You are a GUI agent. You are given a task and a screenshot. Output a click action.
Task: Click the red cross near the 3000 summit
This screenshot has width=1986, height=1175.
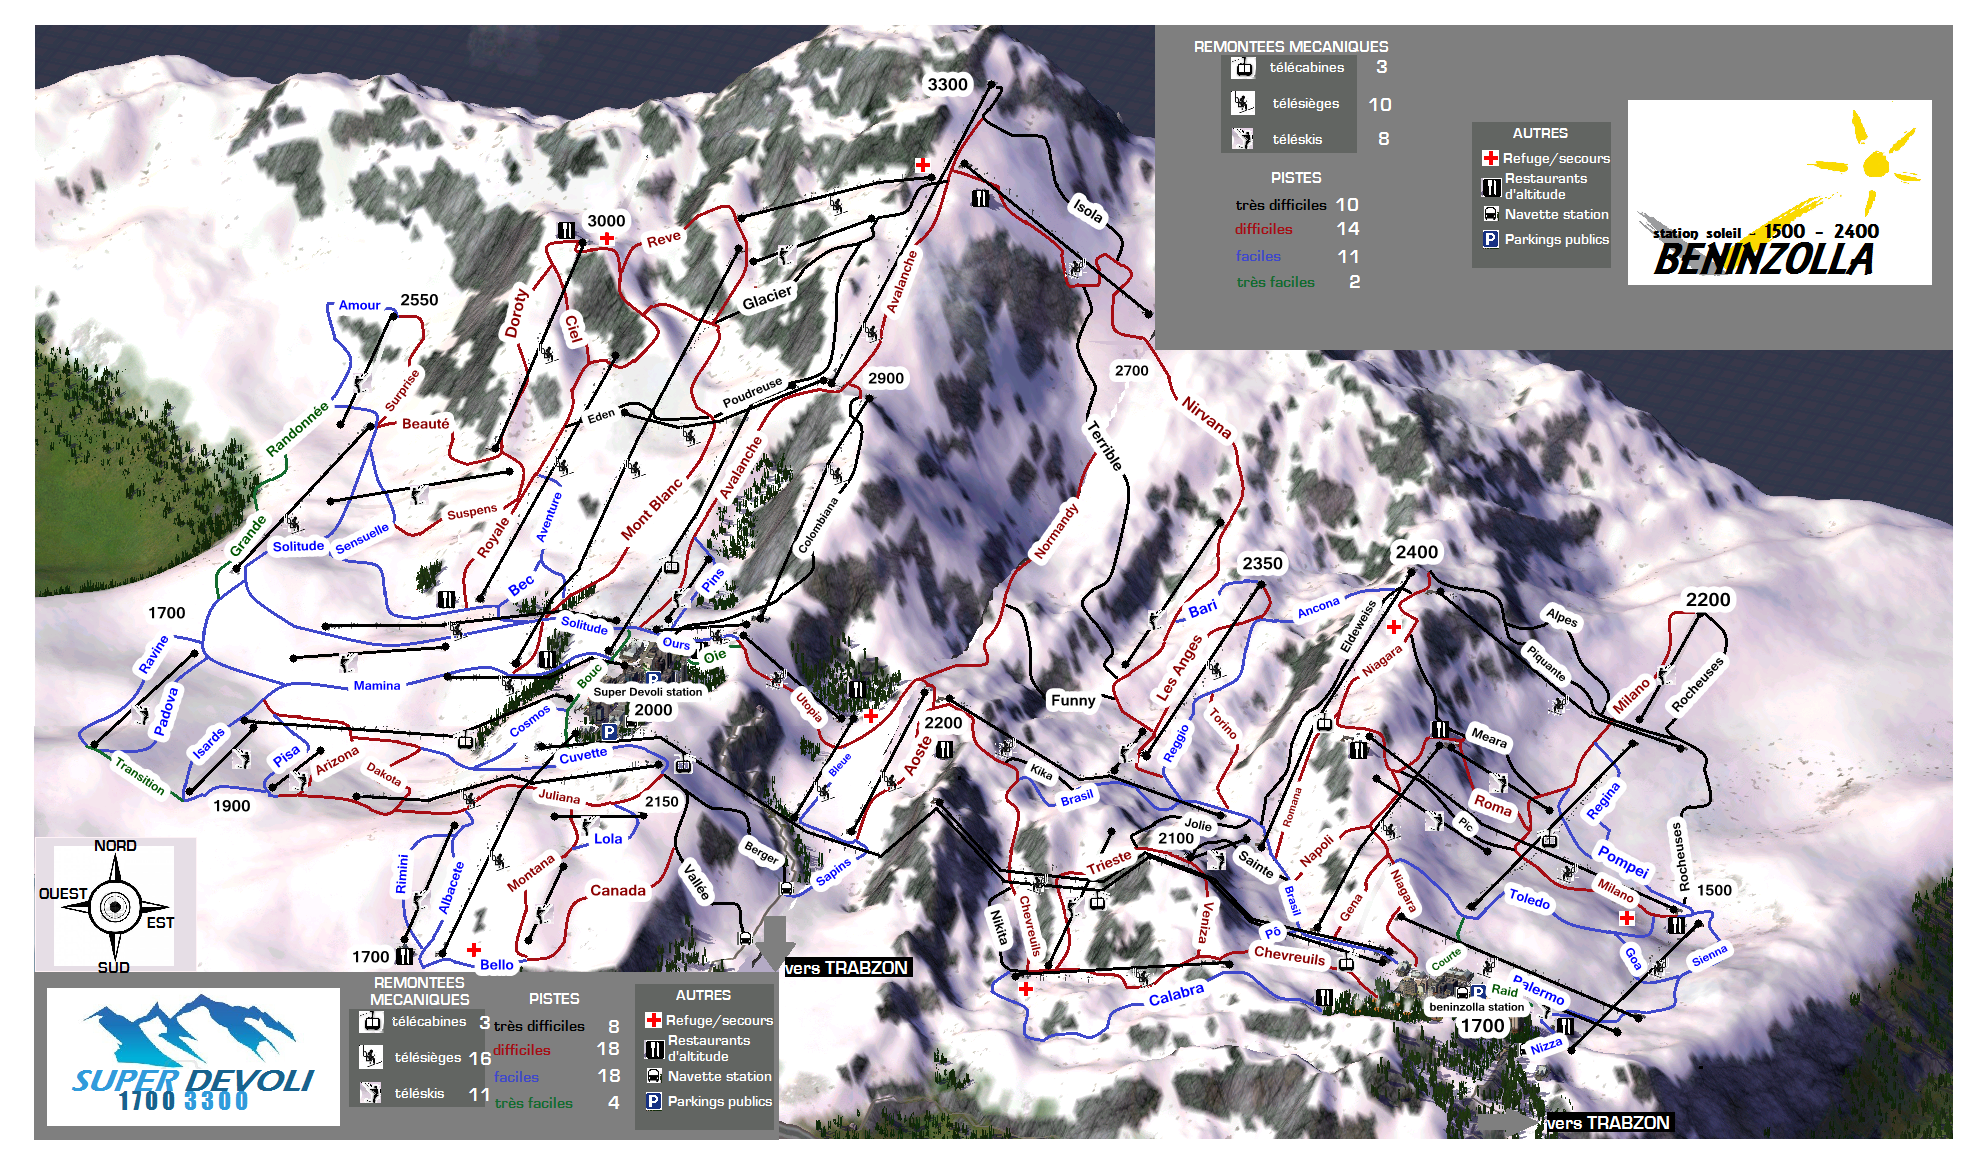point(607,238)
